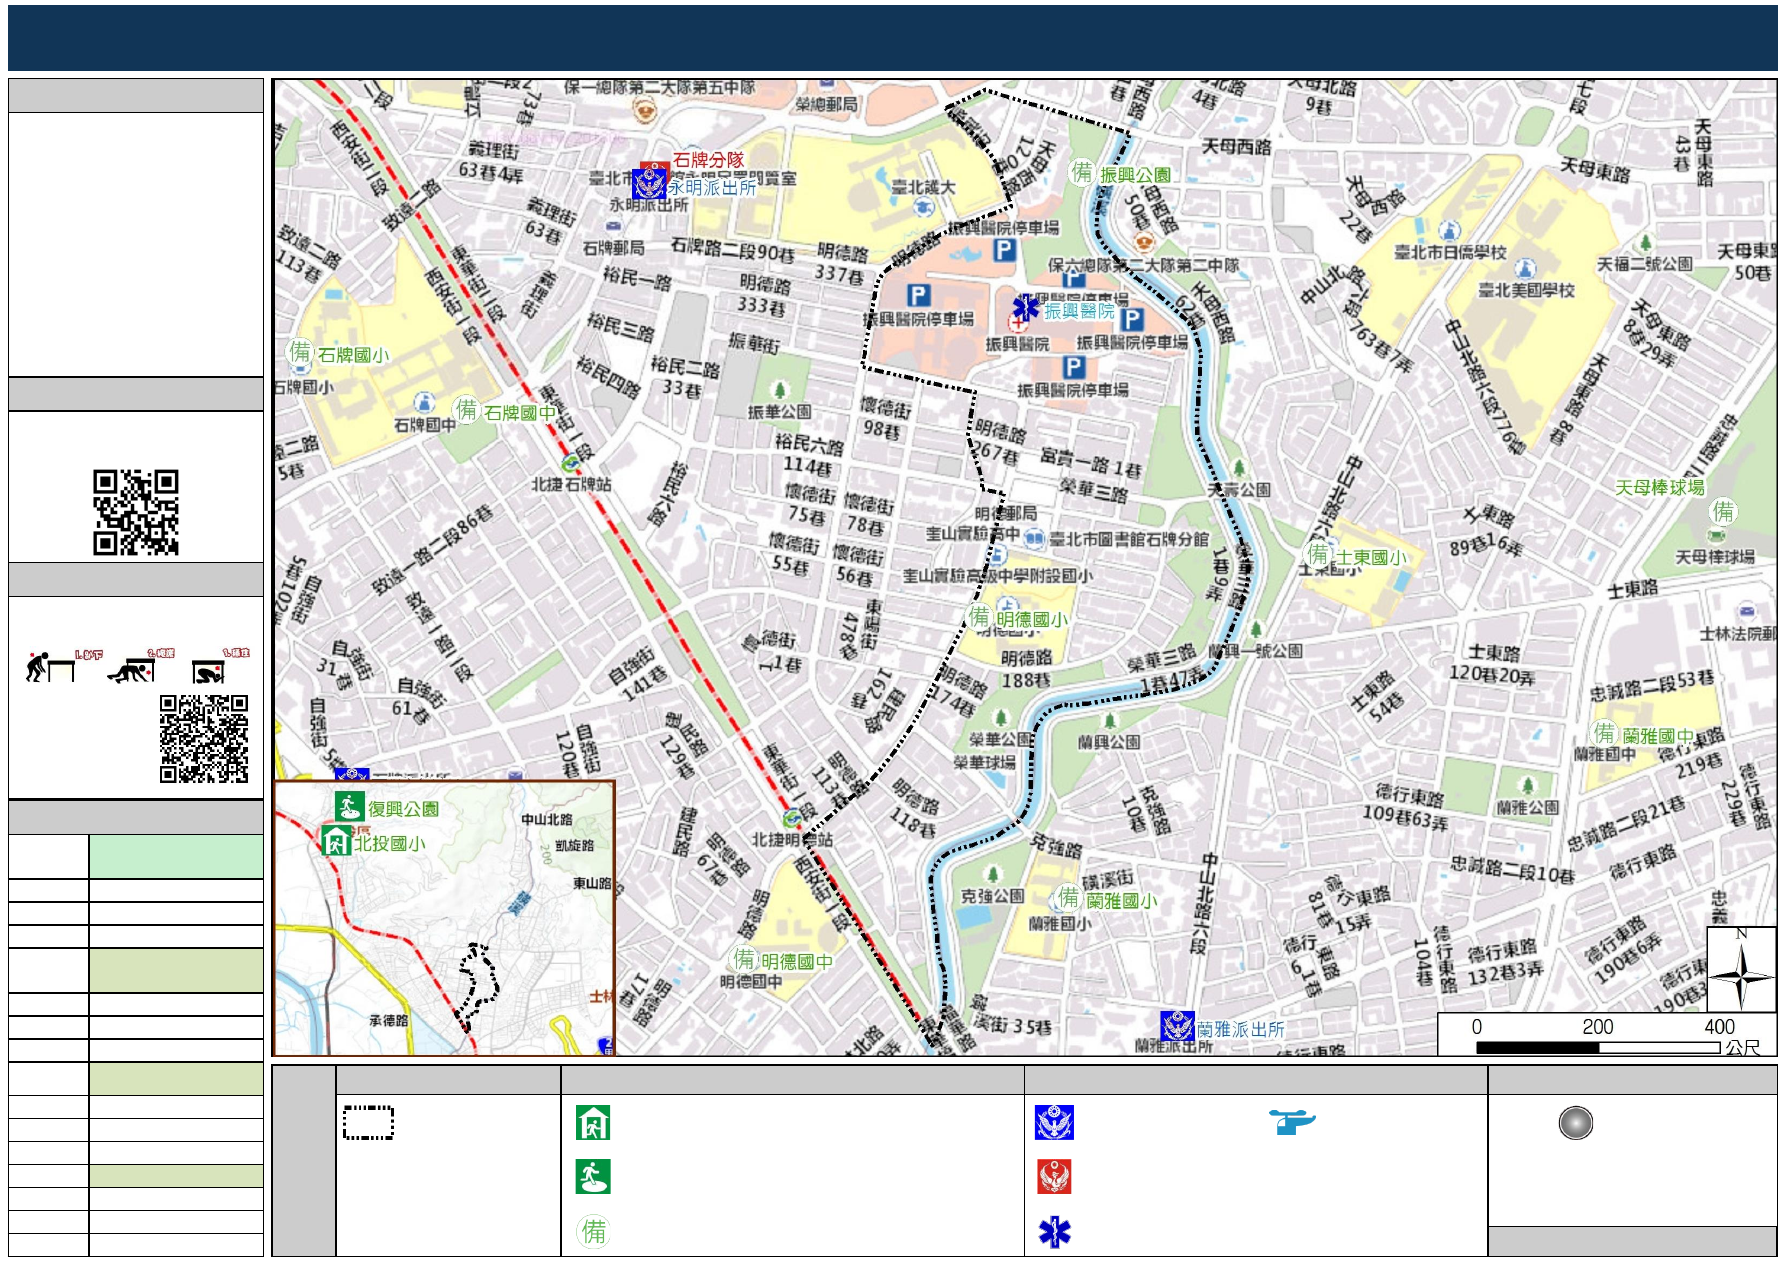Viewport: 1786px width, 1263px height.
Task: Click the inset overview map thumbnail
Action: [444, 918]
